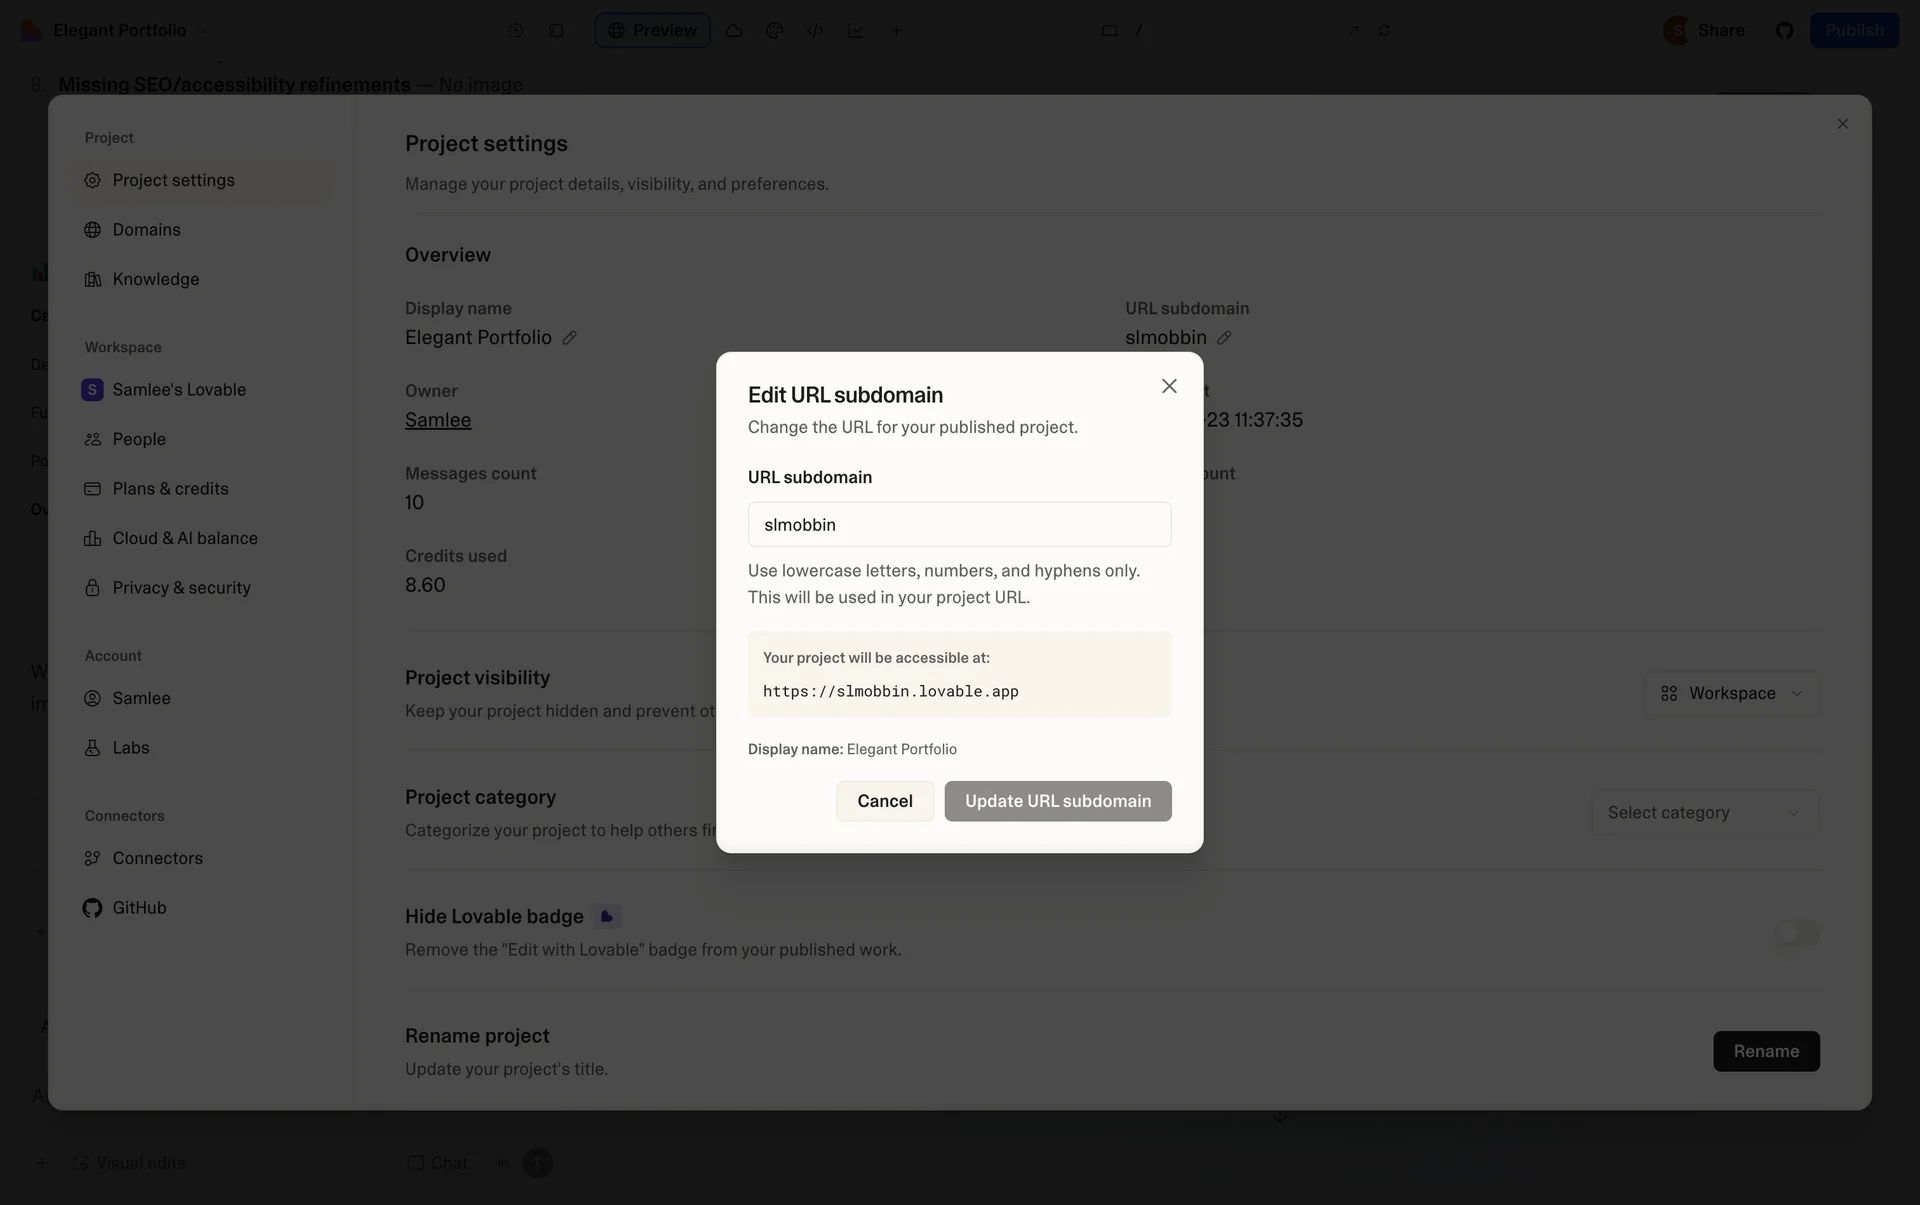1920x1205 pixels.
Task: Open Plans & credits in sidebar
Action: click(x=170, y=489)
